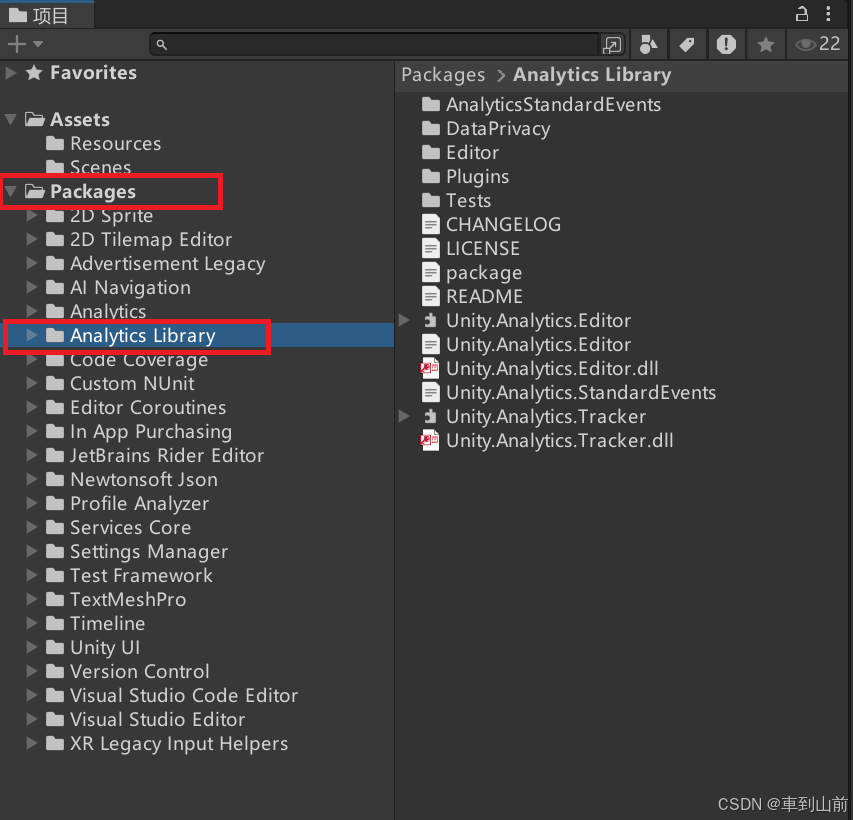
Task: Select the Unity.Analytics.Editor.dll plugin icon
Action: coord(430,368)
